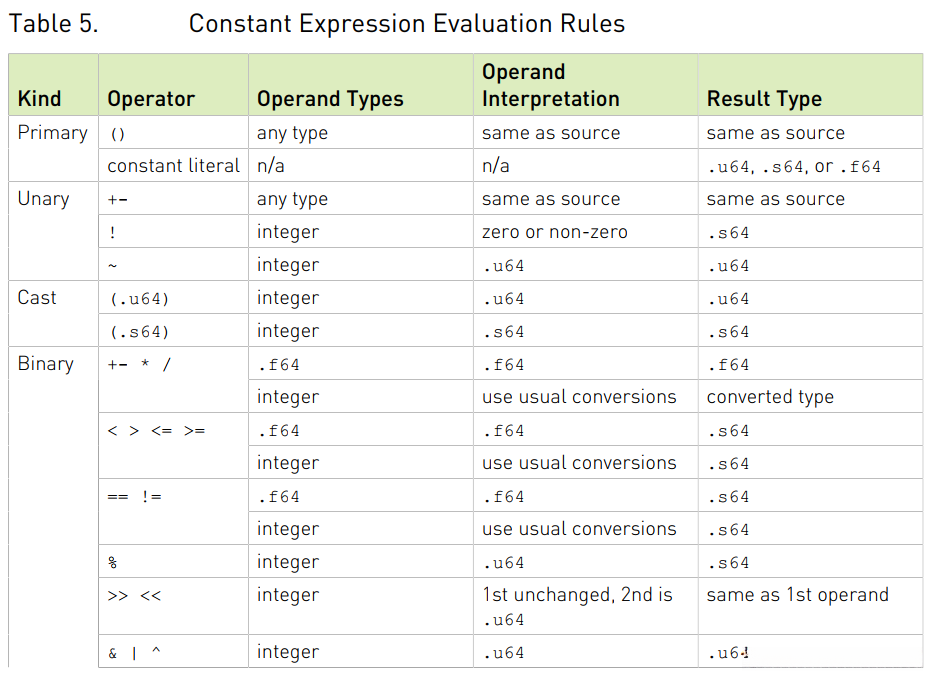Select the "Operand Interpretation" column header

[550, 86]
